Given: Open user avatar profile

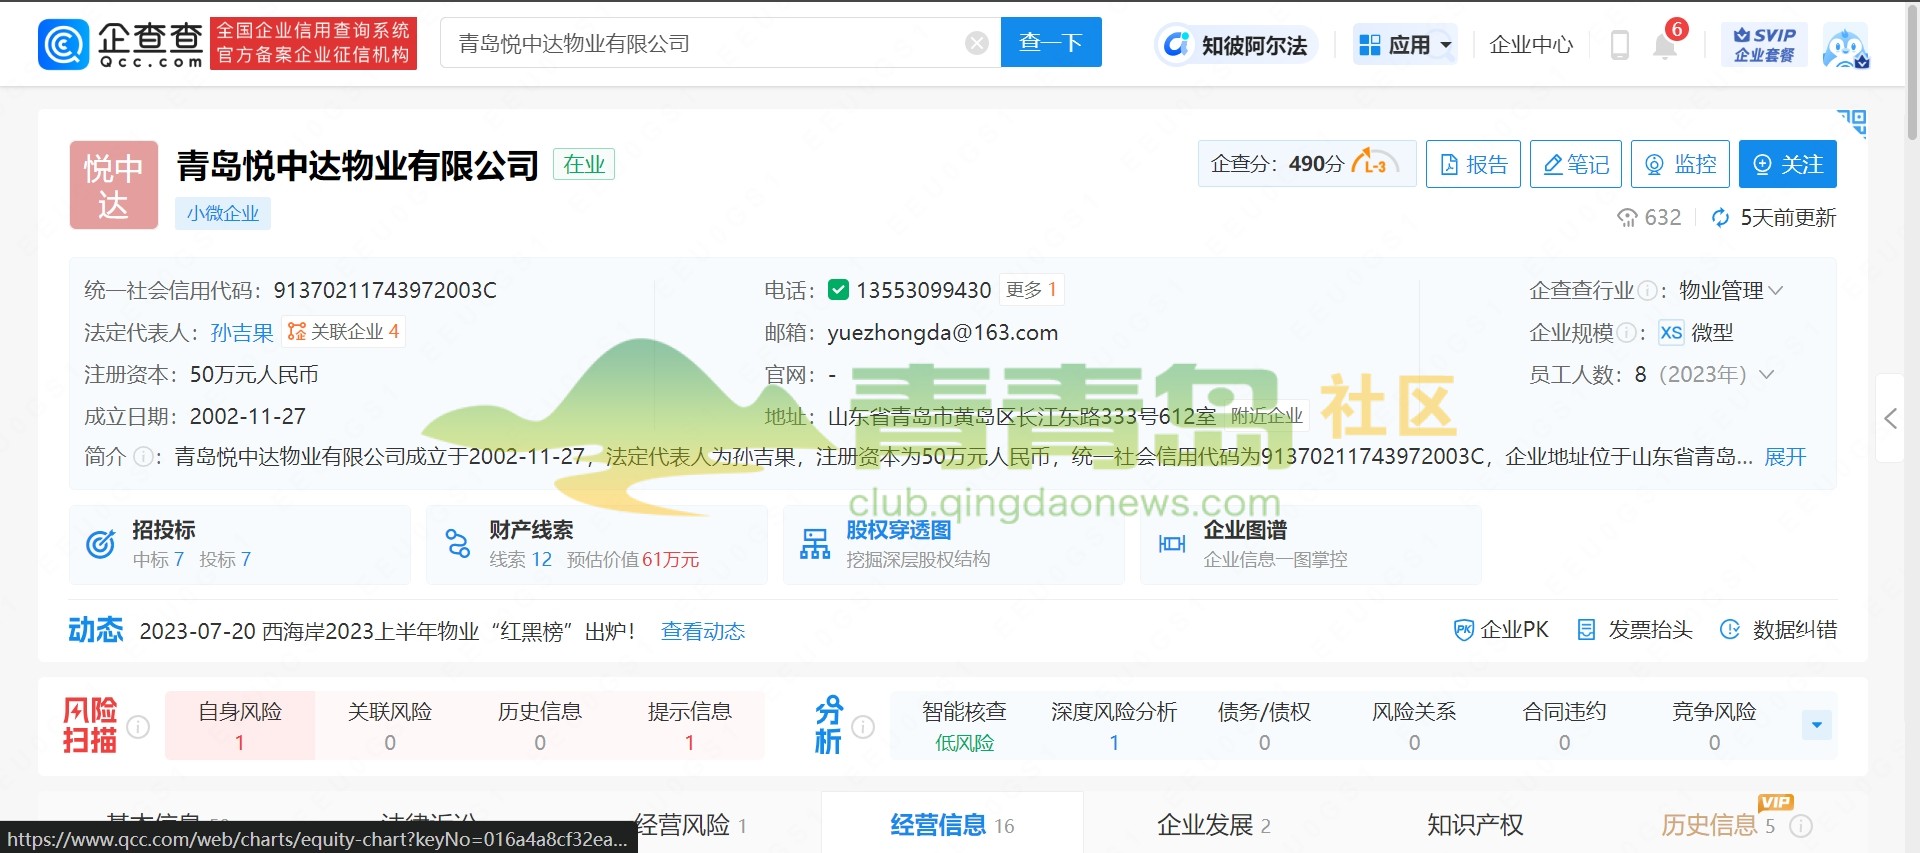Looking at the screenshot, I should coord(1845,46).
